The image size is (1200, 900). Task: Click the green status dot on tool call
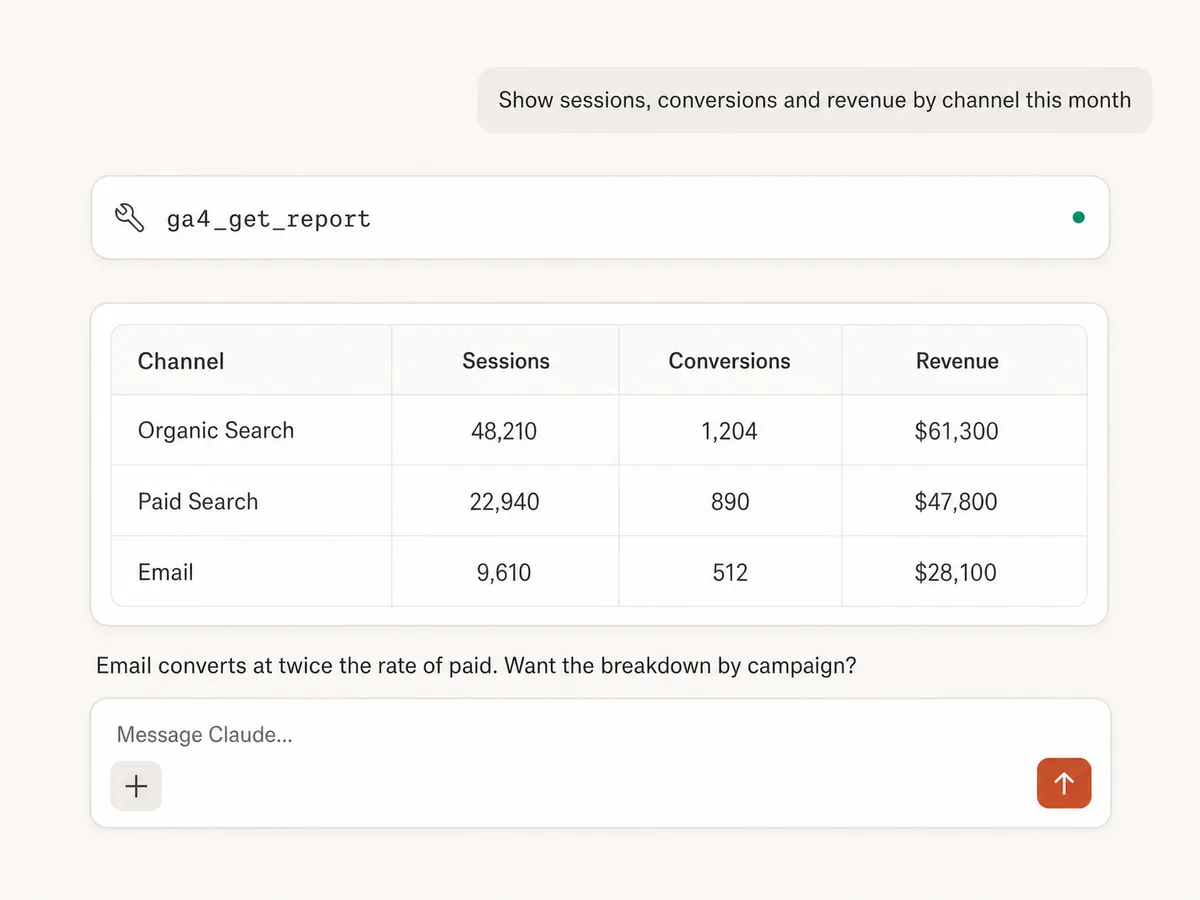pos(1078,217)
